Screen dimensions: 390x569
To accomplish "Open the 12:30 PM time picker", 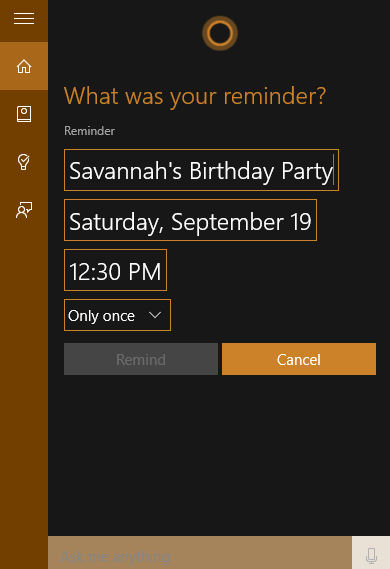I will point(115,270).
